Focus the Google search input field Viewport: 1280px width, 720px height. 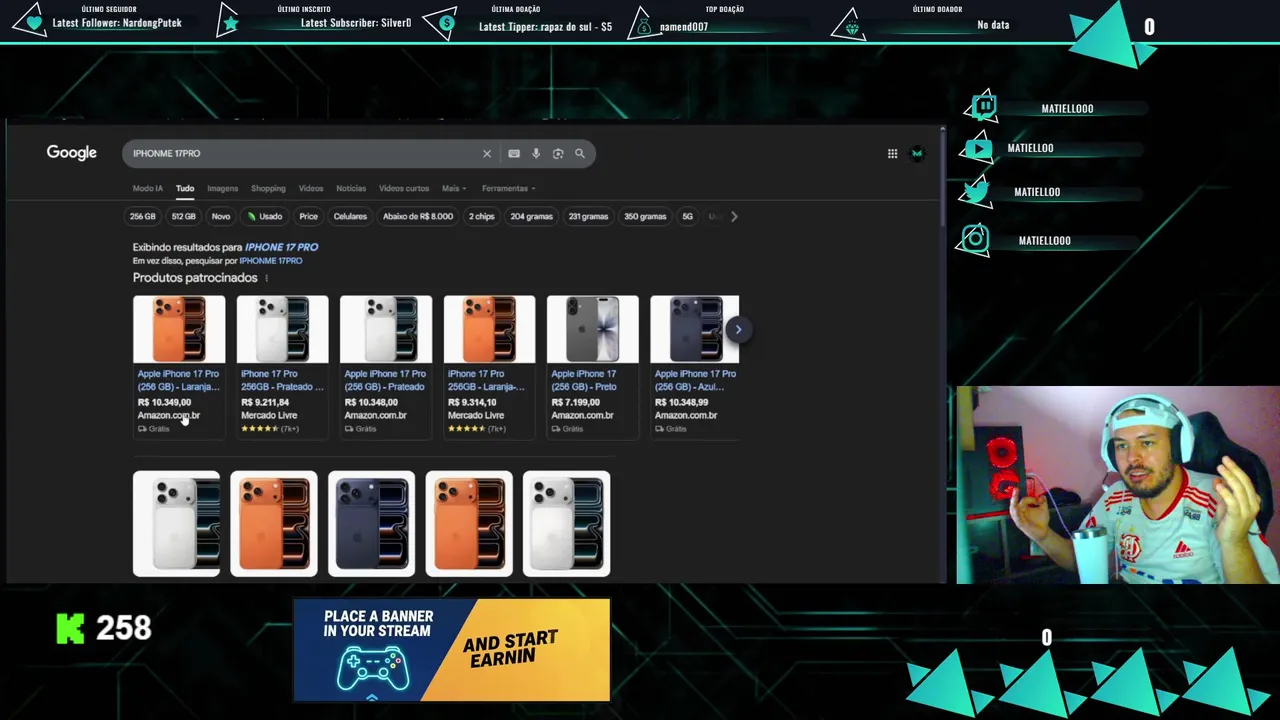click(304, 153)
